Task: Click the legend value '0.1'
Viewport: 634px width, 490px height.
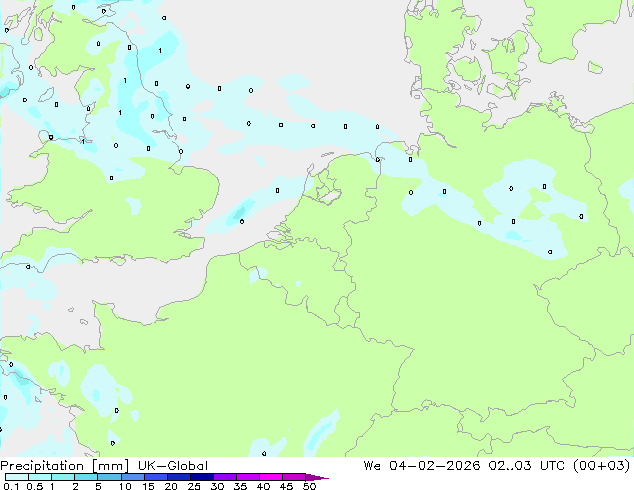Action: (11, 486)
